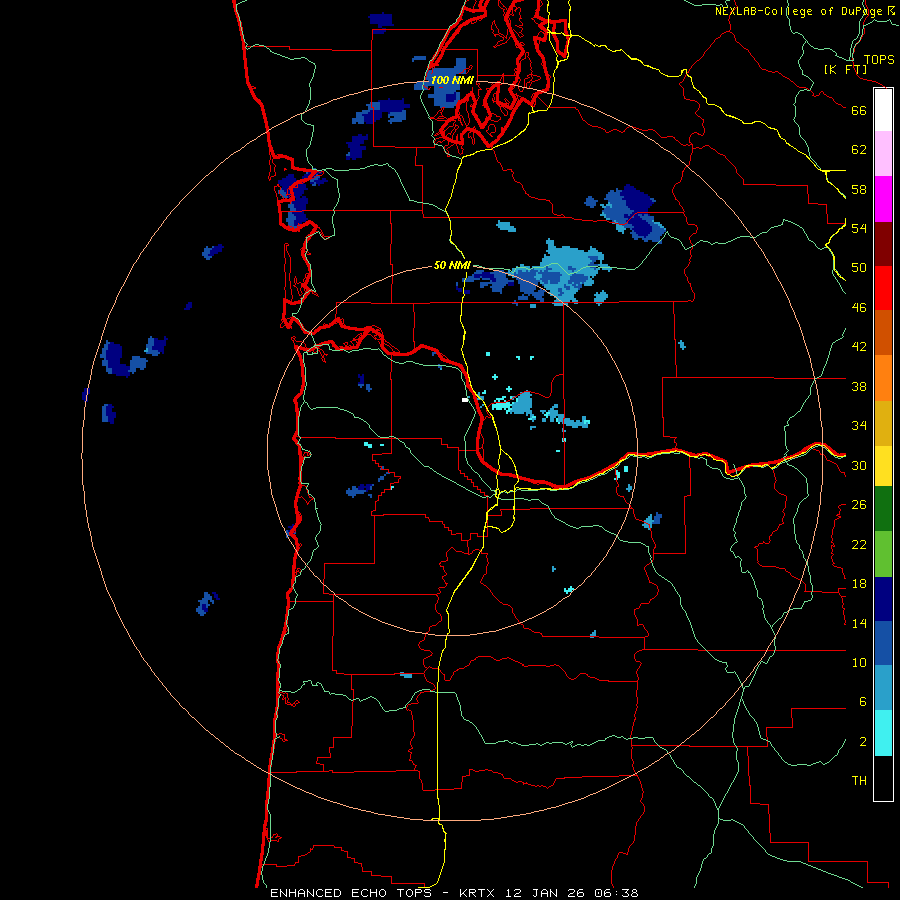Select the dark red legend swatch
Viewport: 900px width, 900px height.
[x=883, y=243]
